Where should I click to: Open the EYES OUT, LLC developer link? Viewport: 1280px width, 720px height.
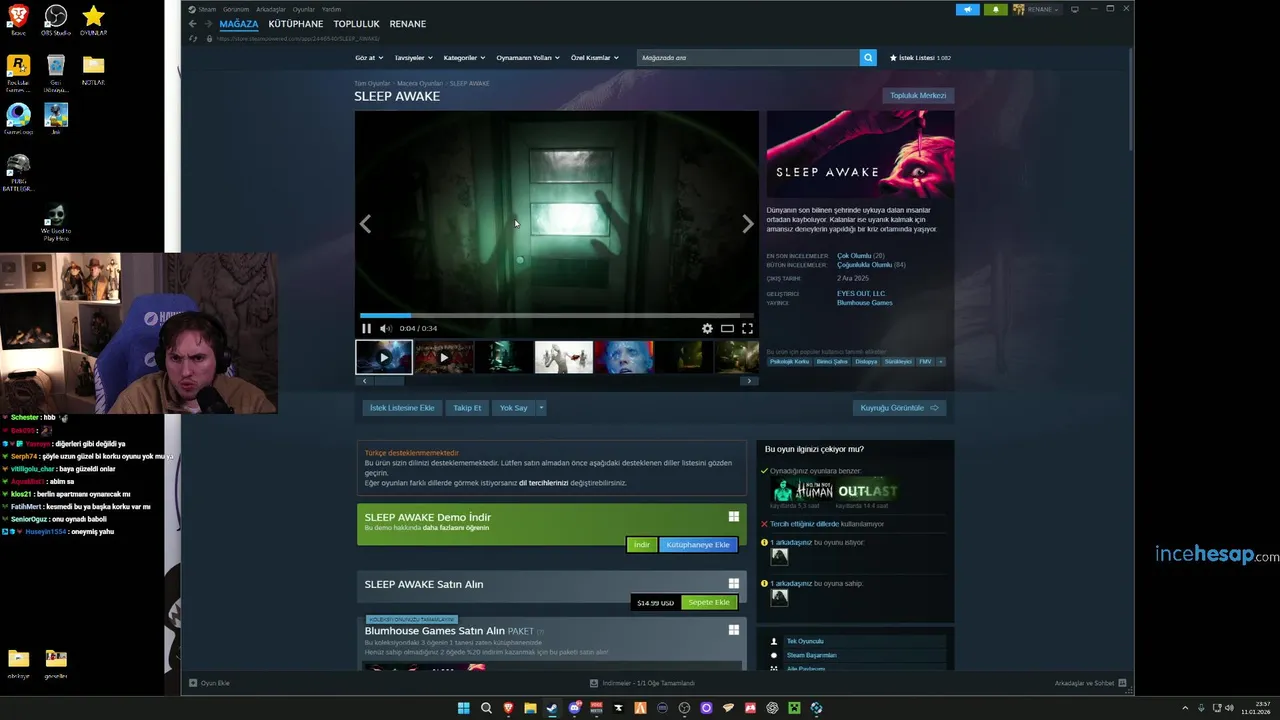tap(862, 294)
